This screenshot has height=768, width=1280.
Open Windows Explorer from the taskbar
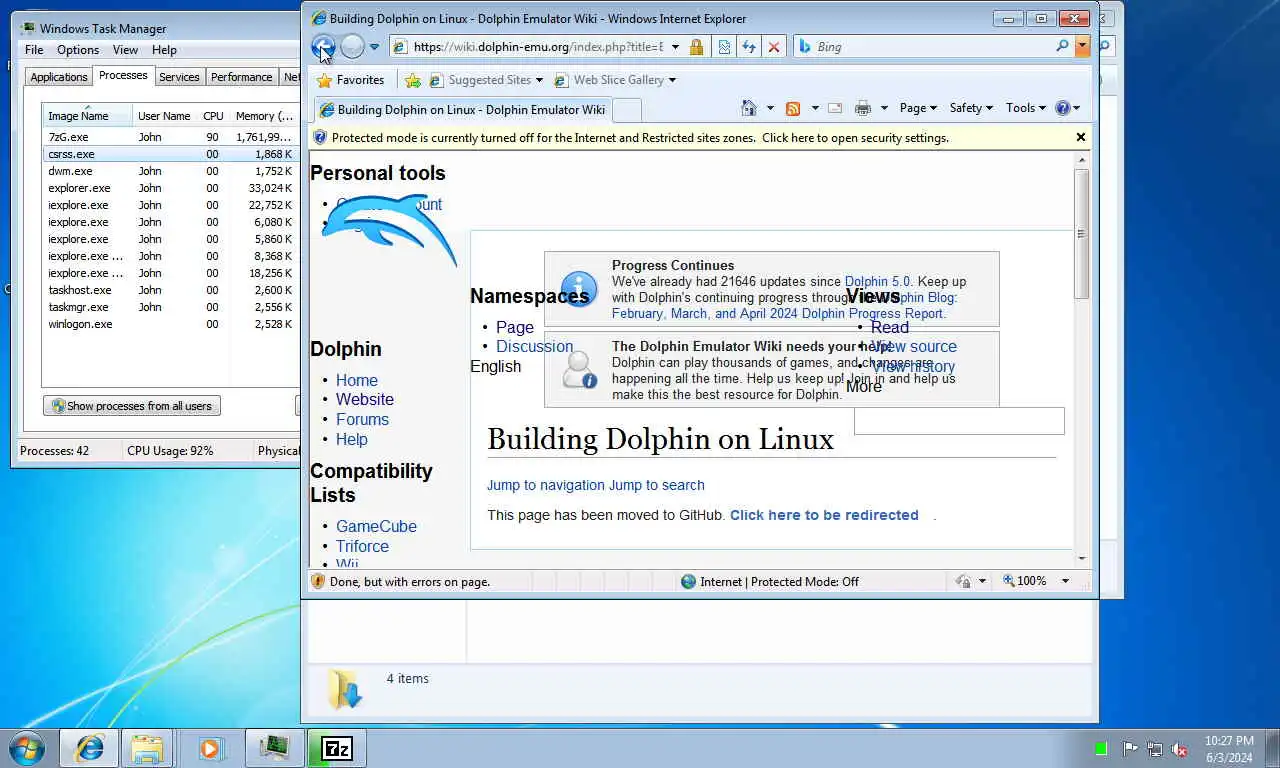pyautogui.click(x=147, y=747)
